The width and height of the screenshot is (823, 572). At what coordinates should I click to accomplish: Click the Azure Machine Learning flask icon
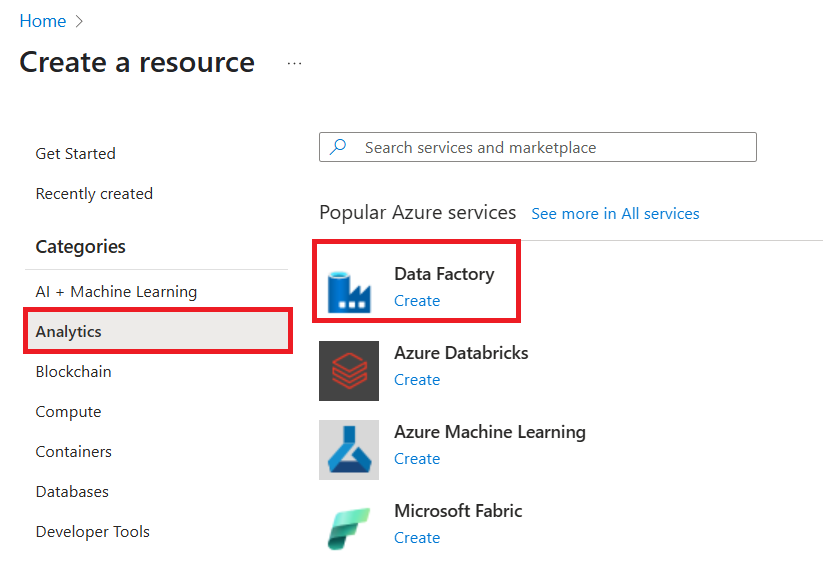pos(349,449)
